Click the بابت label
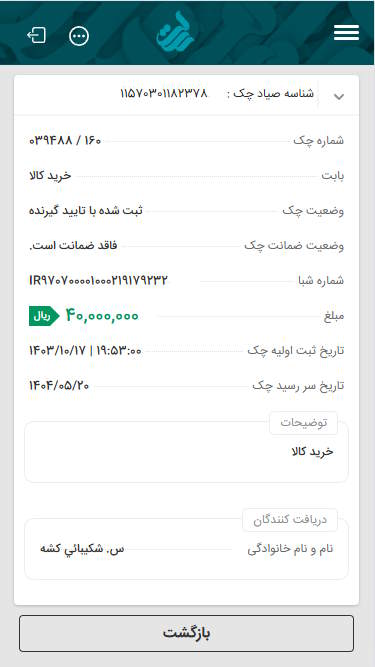Viewport: 375px width, 667px height. tap(332, 176)
